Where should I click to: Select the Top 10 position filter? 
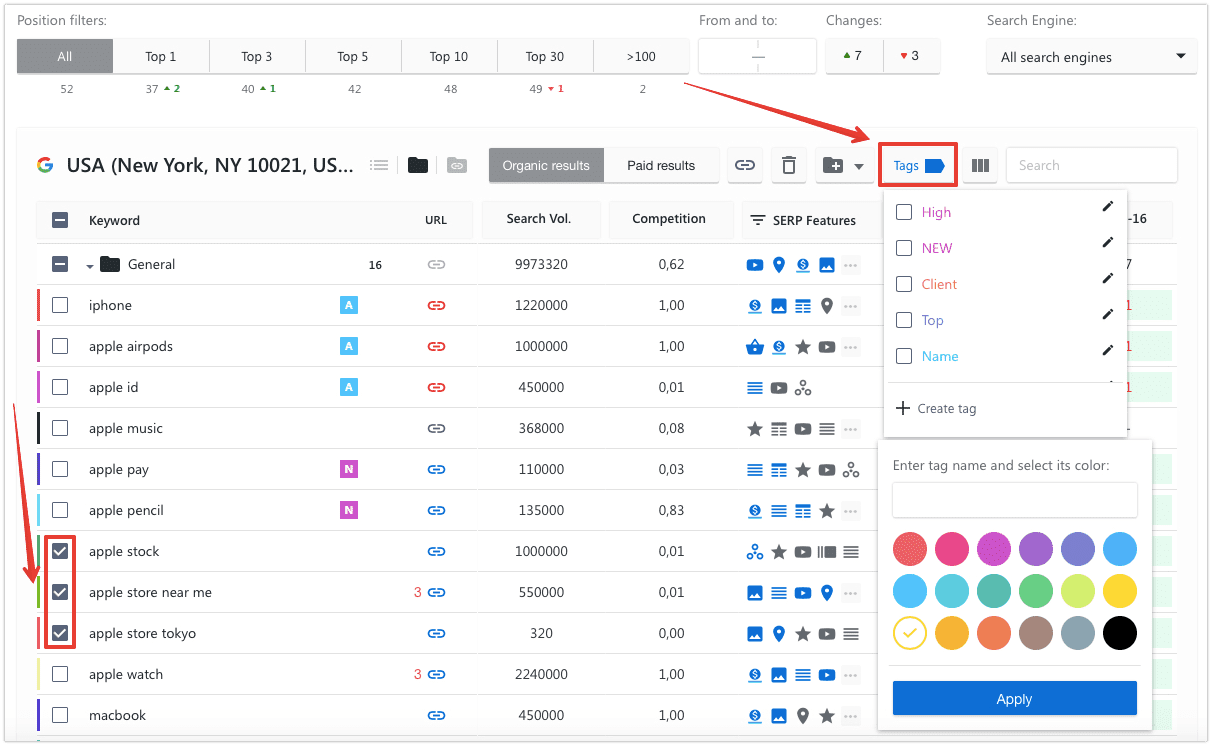pos(449,56)
